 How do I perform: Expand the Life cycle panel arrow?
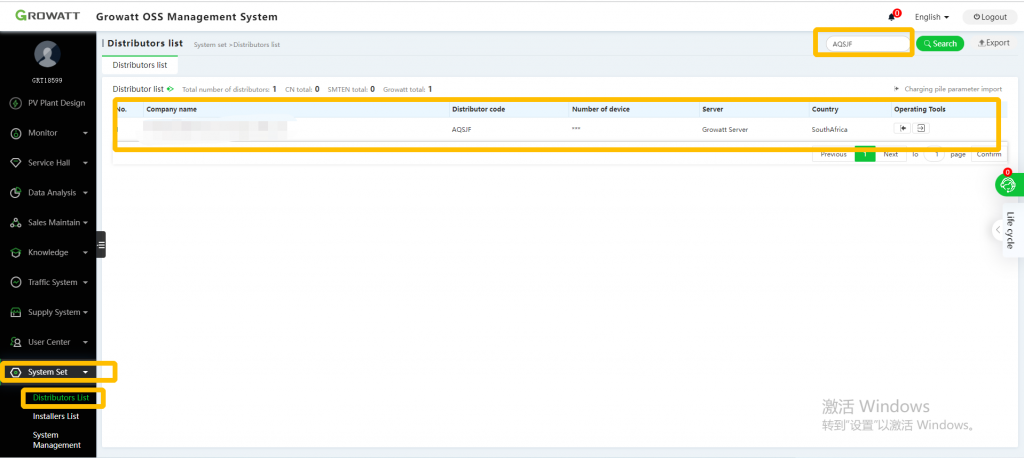tap(998, 230)
